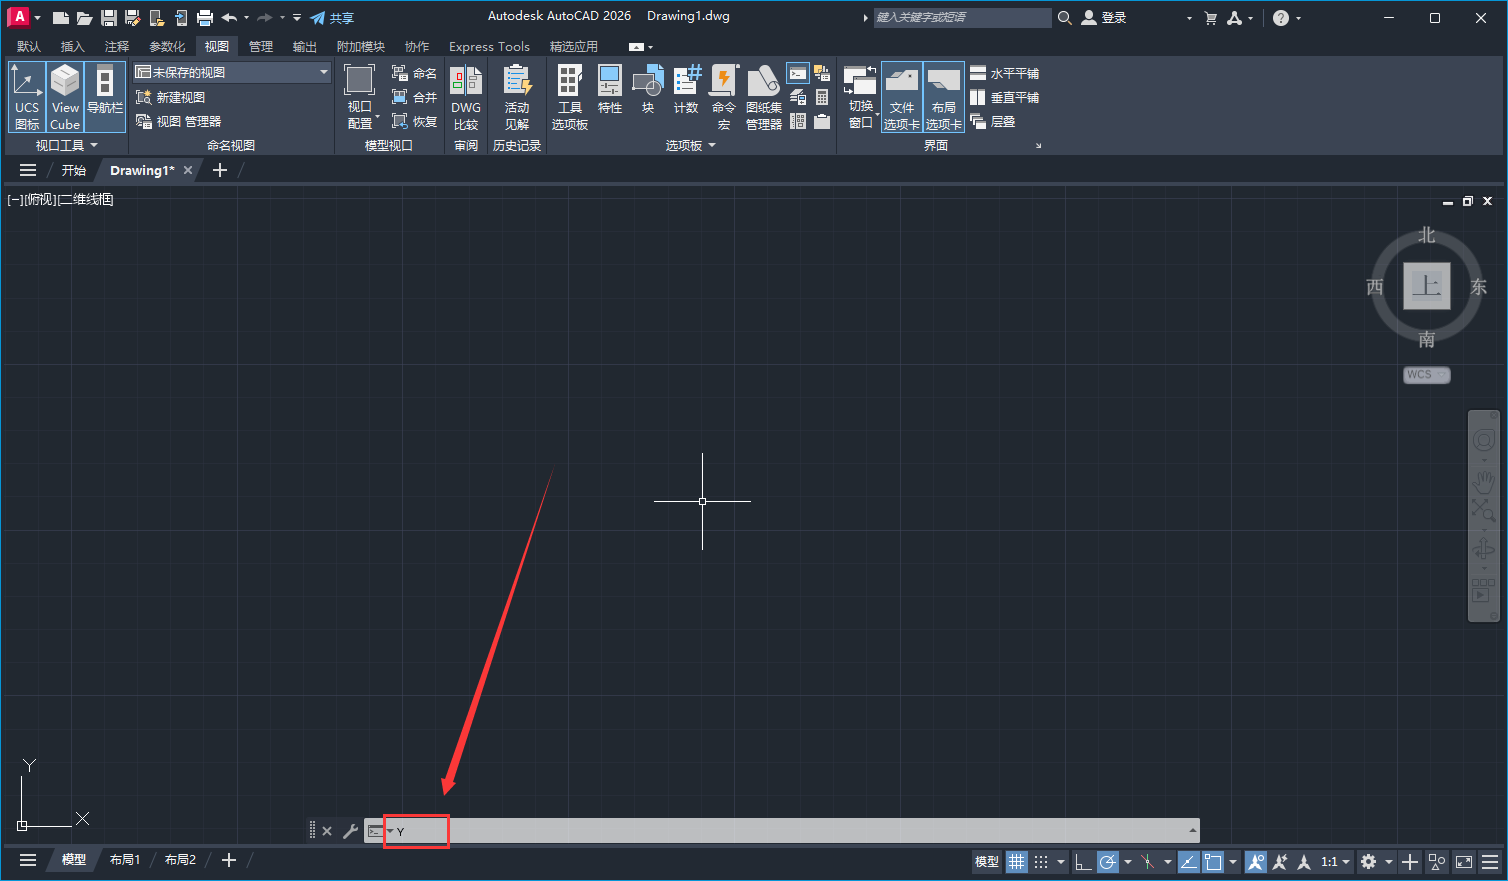Click 垂直平铺 tile vertically
This screenshot has height=881, width=1508.
pos(1004,97)
